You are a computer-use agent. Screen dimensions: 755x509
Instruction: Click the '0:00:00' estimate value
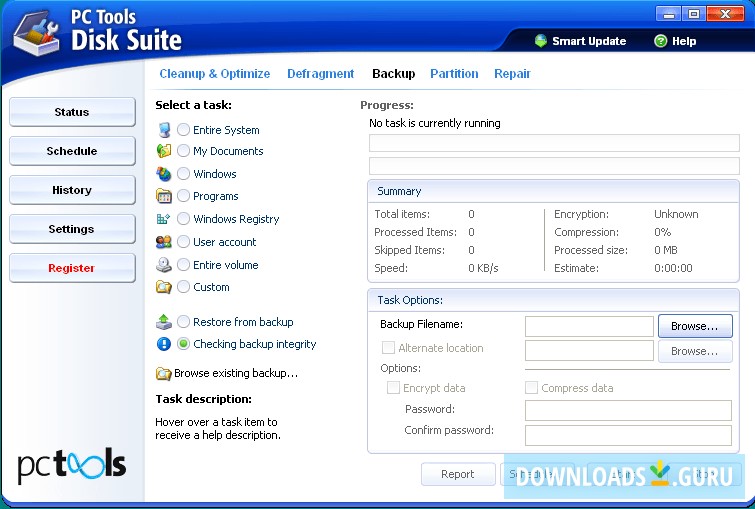click(673, 268)
